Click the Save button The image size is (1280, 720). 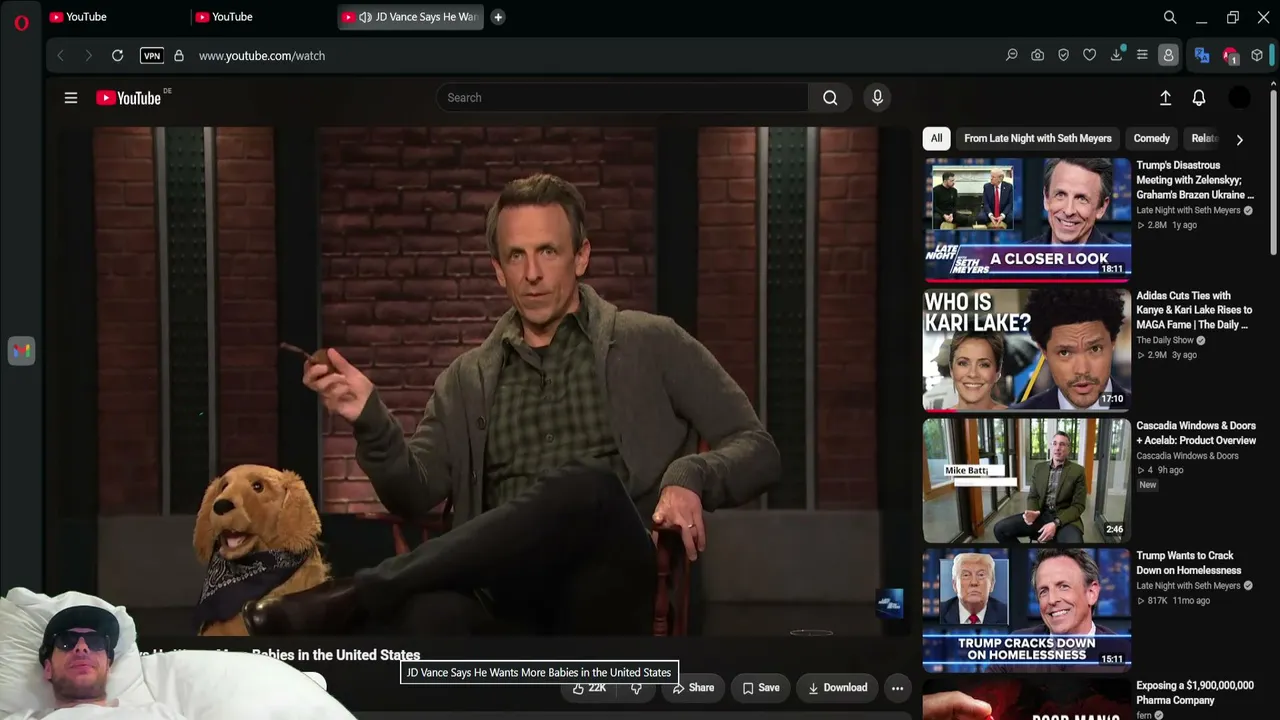pos(760,688)
